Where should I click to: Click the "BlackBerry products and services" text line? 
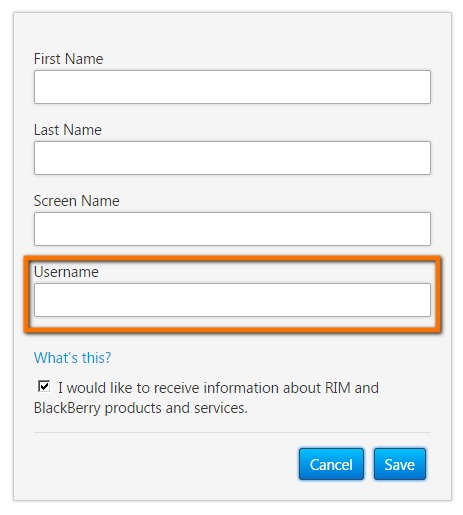coord(140,408)
